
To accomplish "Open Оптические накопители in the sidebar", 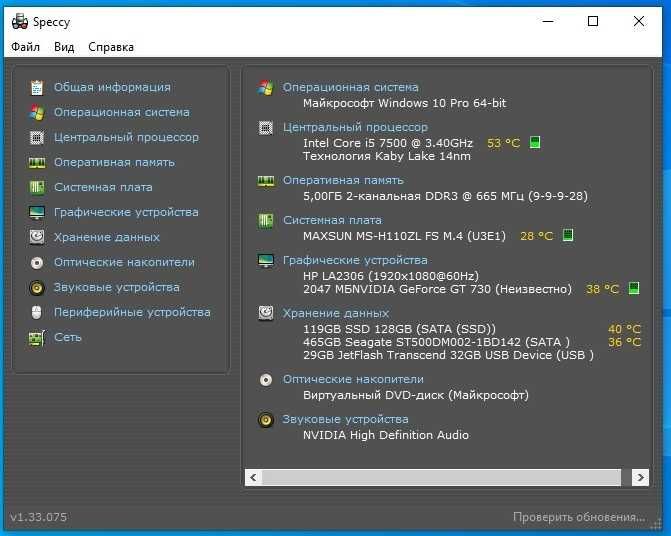I will 125,262.
